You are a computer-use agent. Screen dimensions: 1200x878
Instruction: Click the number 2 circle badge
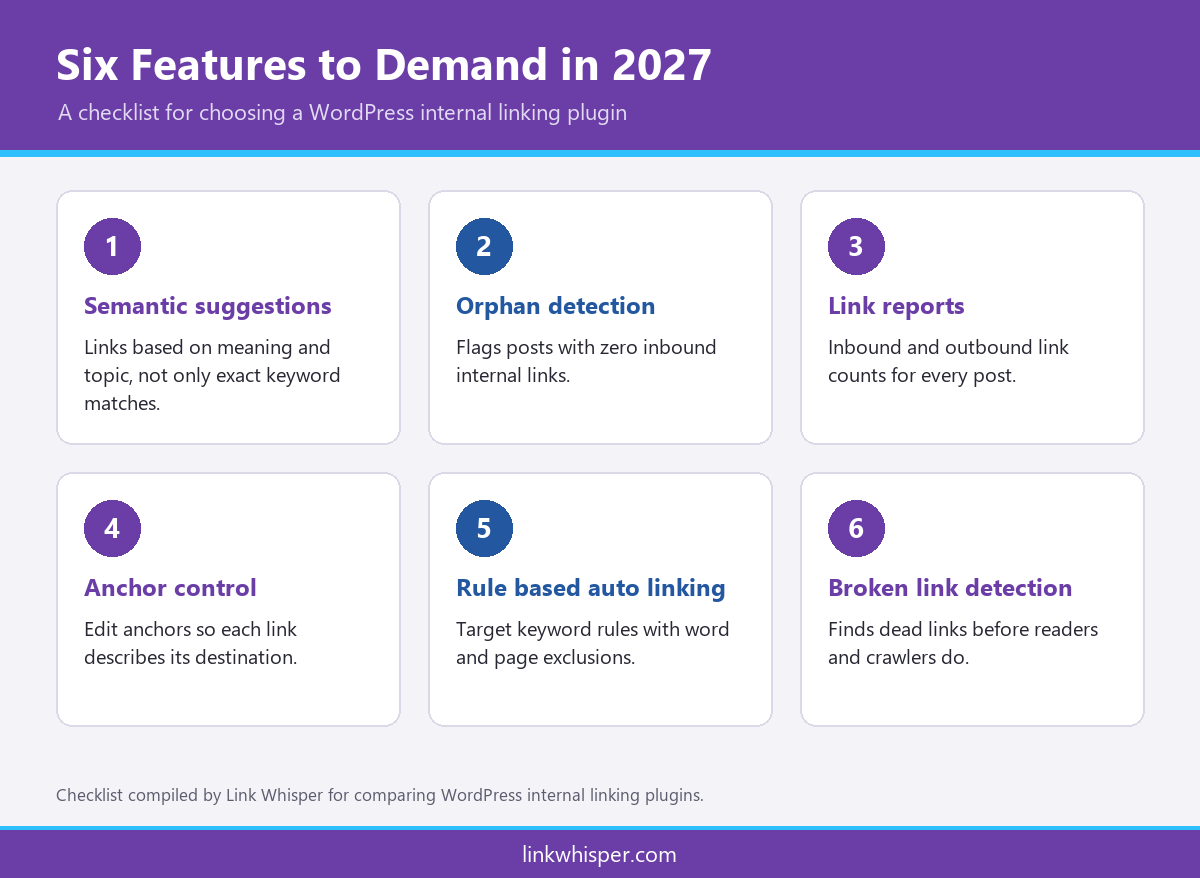tap(484, 246)
